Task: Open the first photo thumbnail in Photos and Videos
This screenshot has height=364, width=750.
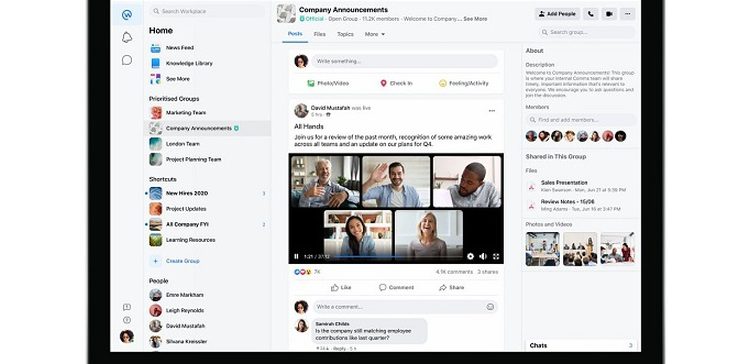Action: tap(542, 249)
